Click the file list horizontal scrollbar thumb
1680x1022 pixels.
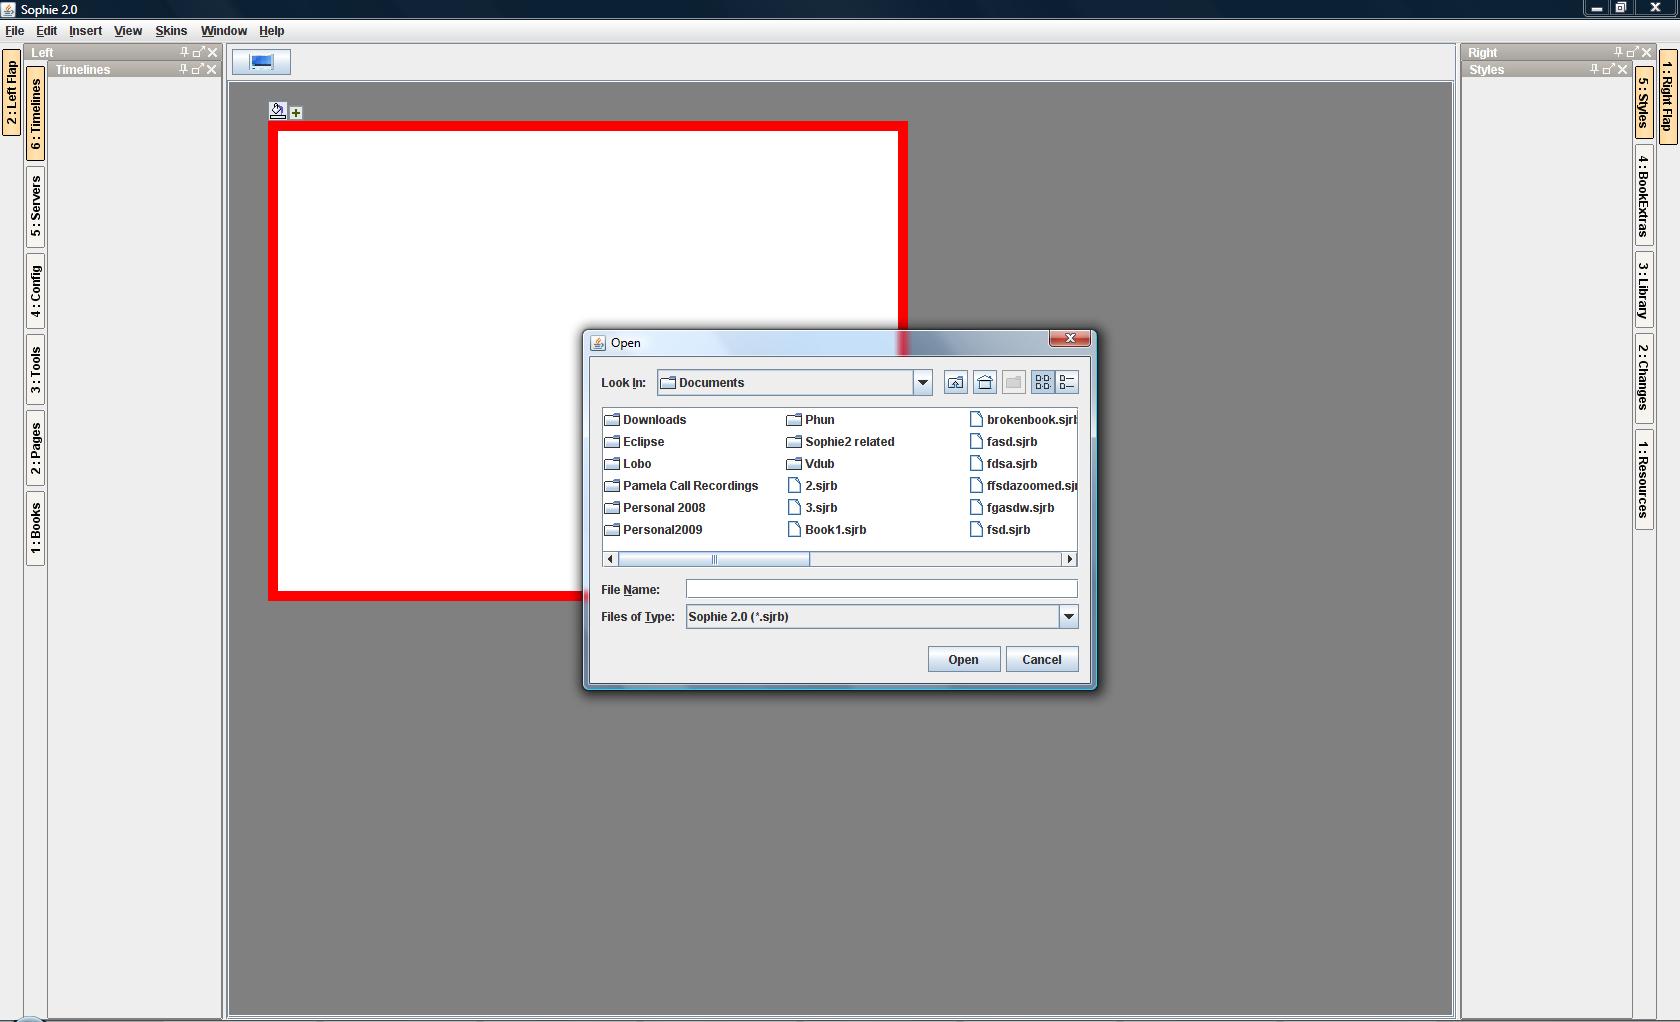click(714, 559)
